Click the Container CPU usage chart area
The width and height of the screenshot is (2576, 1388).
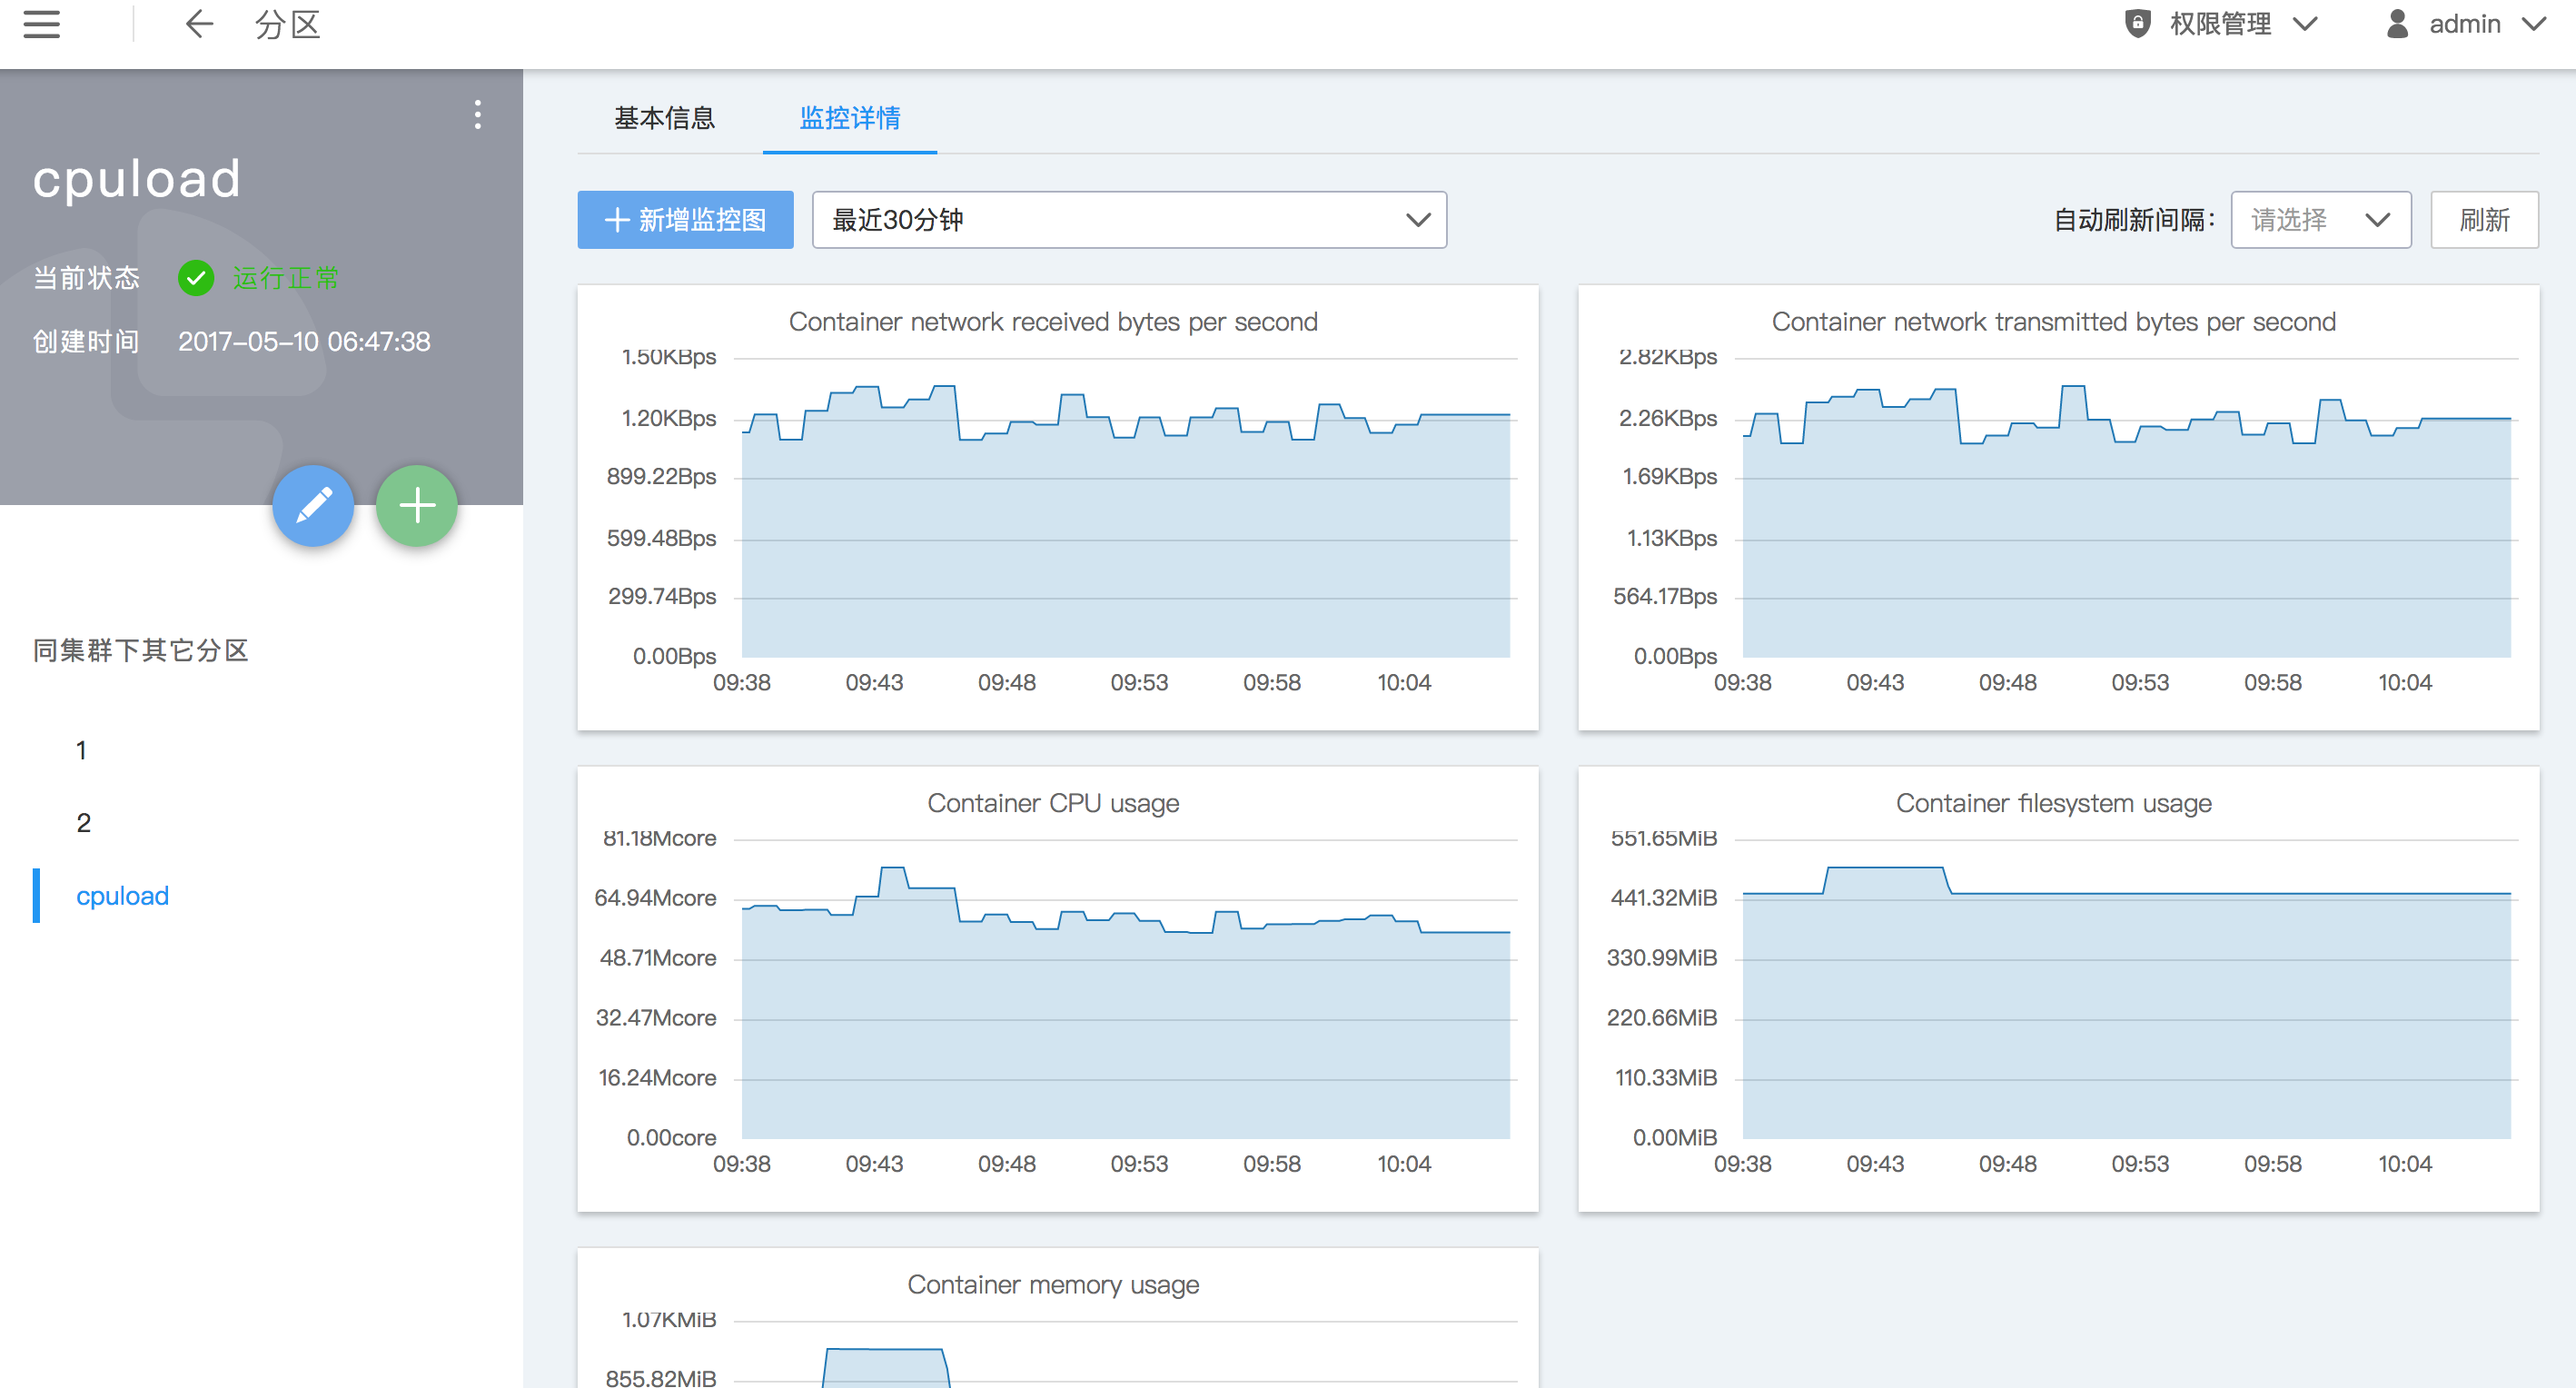click(1125, 1010)
